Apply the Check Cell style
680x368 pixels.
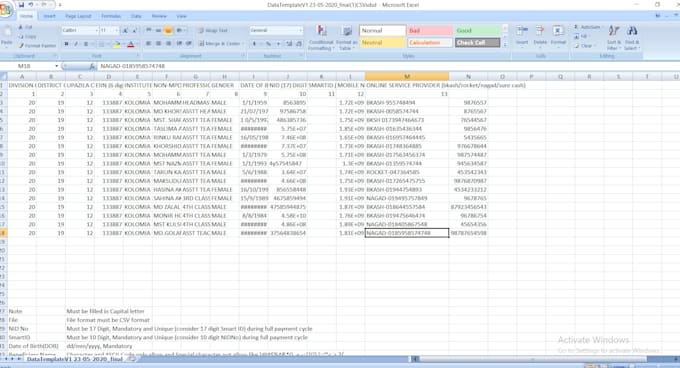point(477,42)
